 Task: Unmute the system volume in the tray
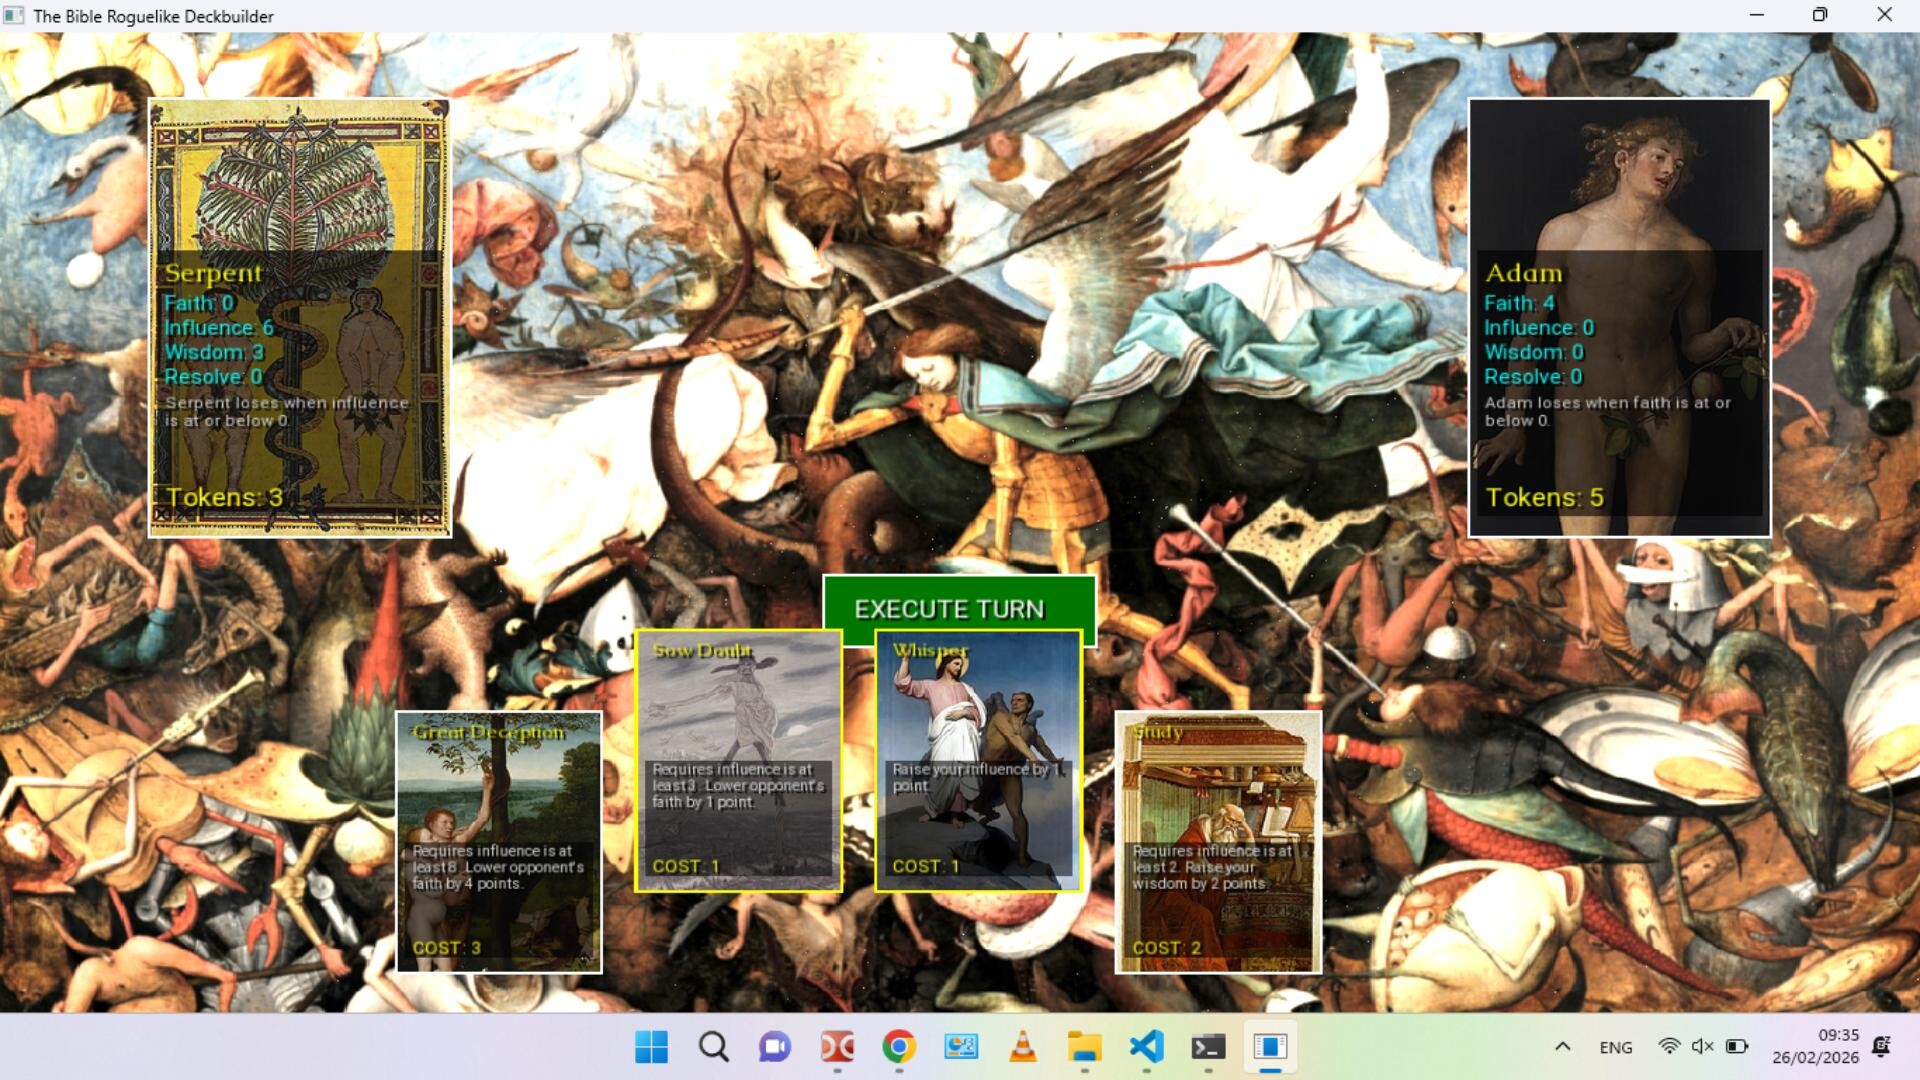[1700, 1048]
